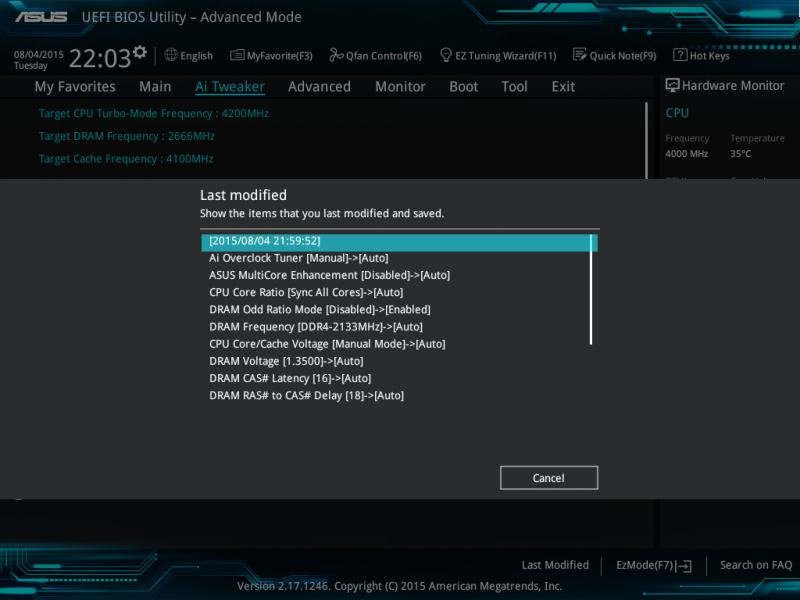Expand the Hardware Monitor panel
The width and height of the screenshot is (800, 600).
click(x=725, y=85)
